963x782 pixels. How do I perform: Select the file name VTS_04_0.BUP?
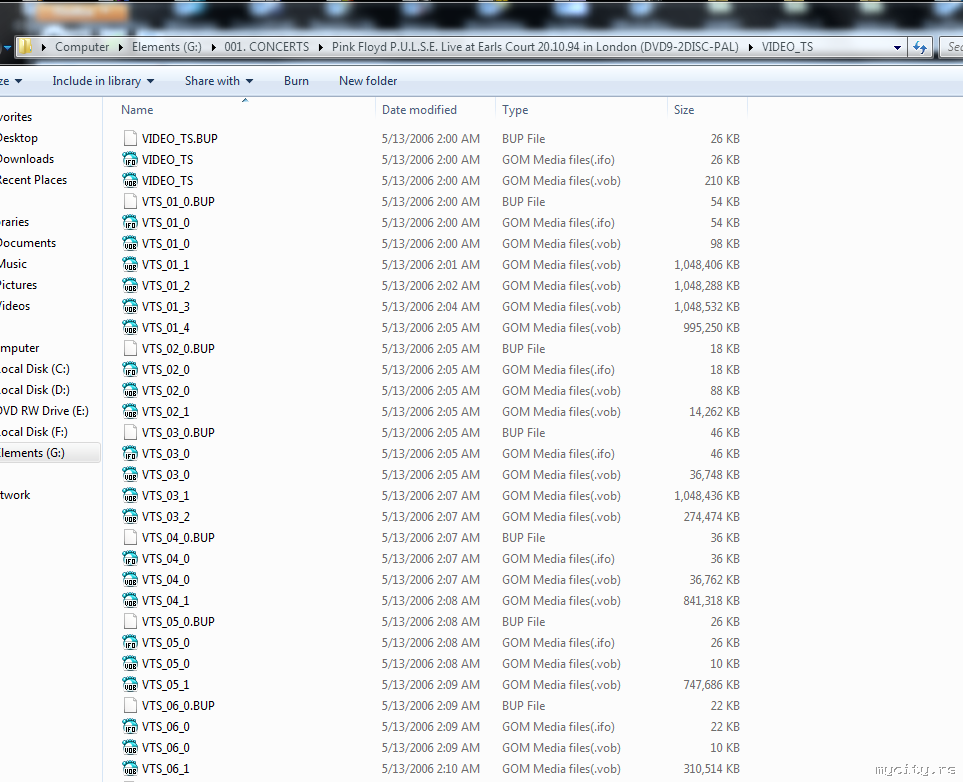point(178,538)
